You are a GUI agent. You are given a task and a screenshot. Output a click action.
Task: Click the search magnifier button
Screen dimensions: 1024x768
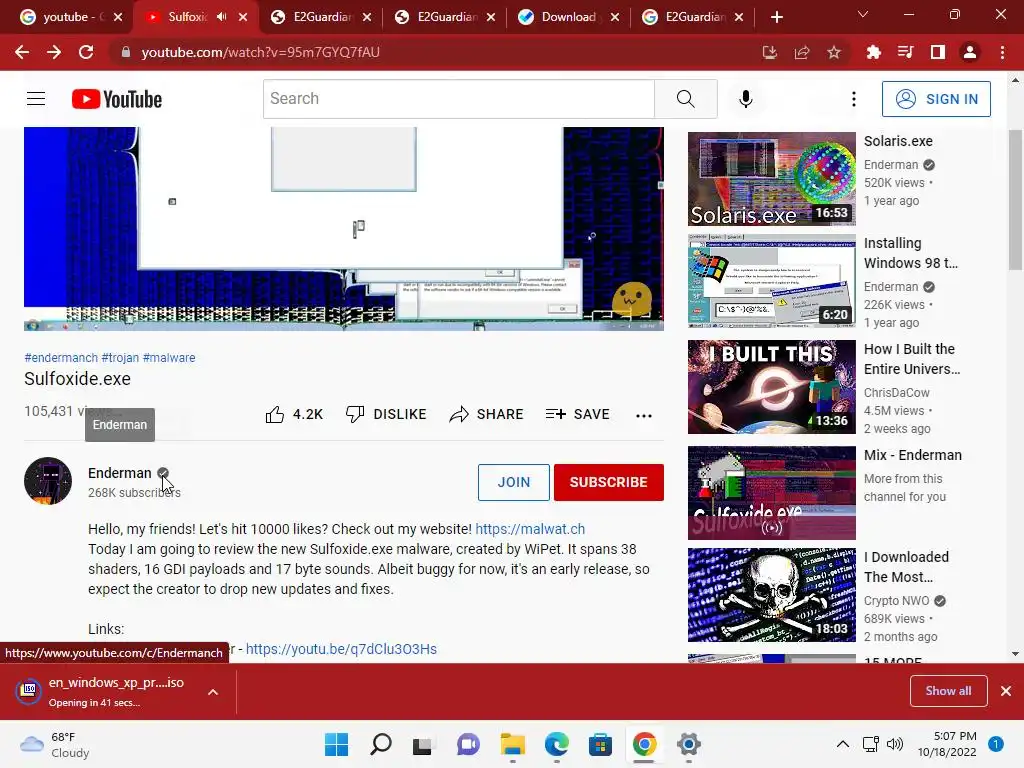click(x=686, y=99)
